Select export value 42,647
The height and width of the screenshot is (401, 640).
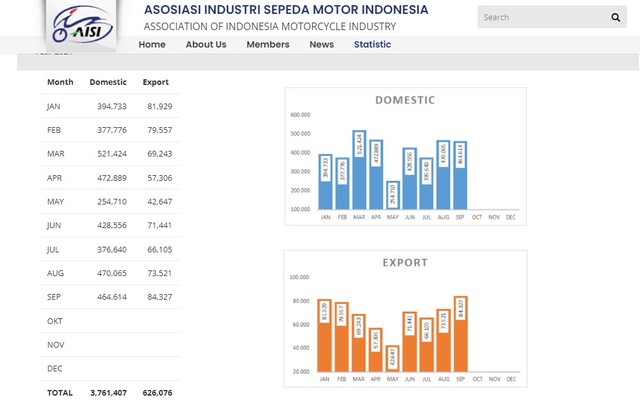pos(160,202)
